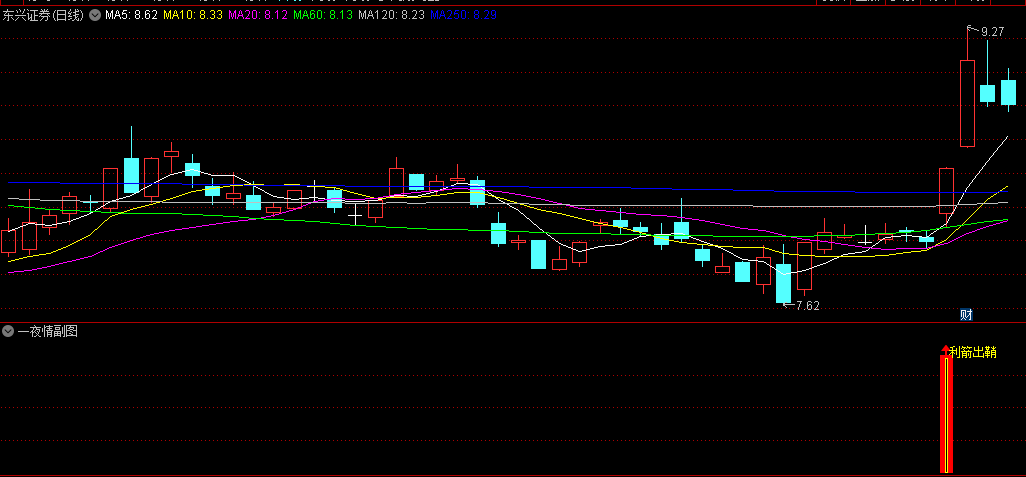Select the cyan candlestick at the 7.62 low
Screen dimensions: 1026x477
click(783, 283)
